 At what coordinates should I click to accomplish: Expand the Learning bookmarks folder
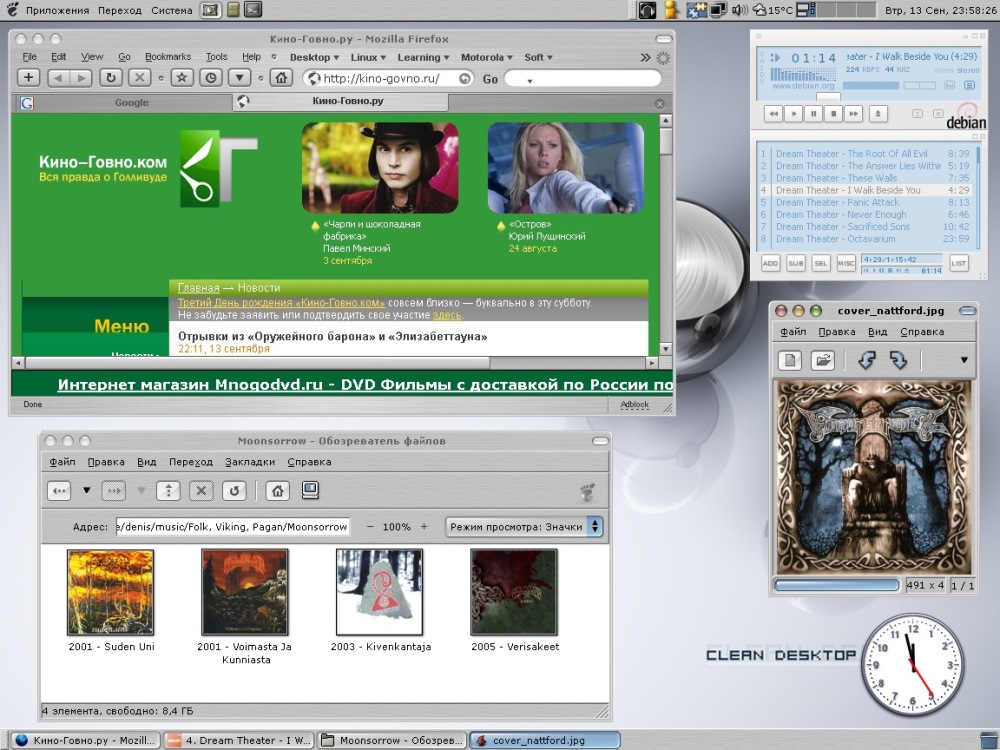tap(423, 57)
